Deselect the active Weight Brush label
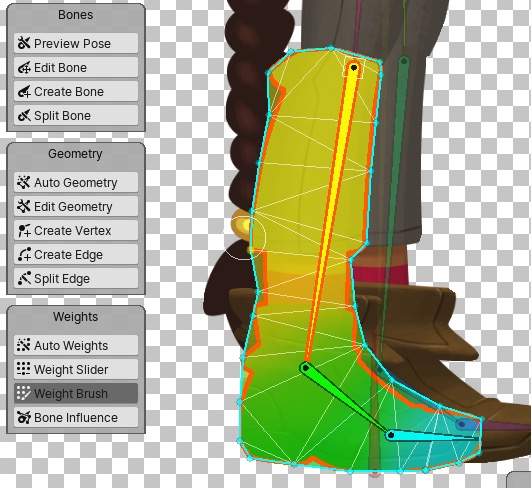Screen dimensions: 531x488 pos(71,394)
